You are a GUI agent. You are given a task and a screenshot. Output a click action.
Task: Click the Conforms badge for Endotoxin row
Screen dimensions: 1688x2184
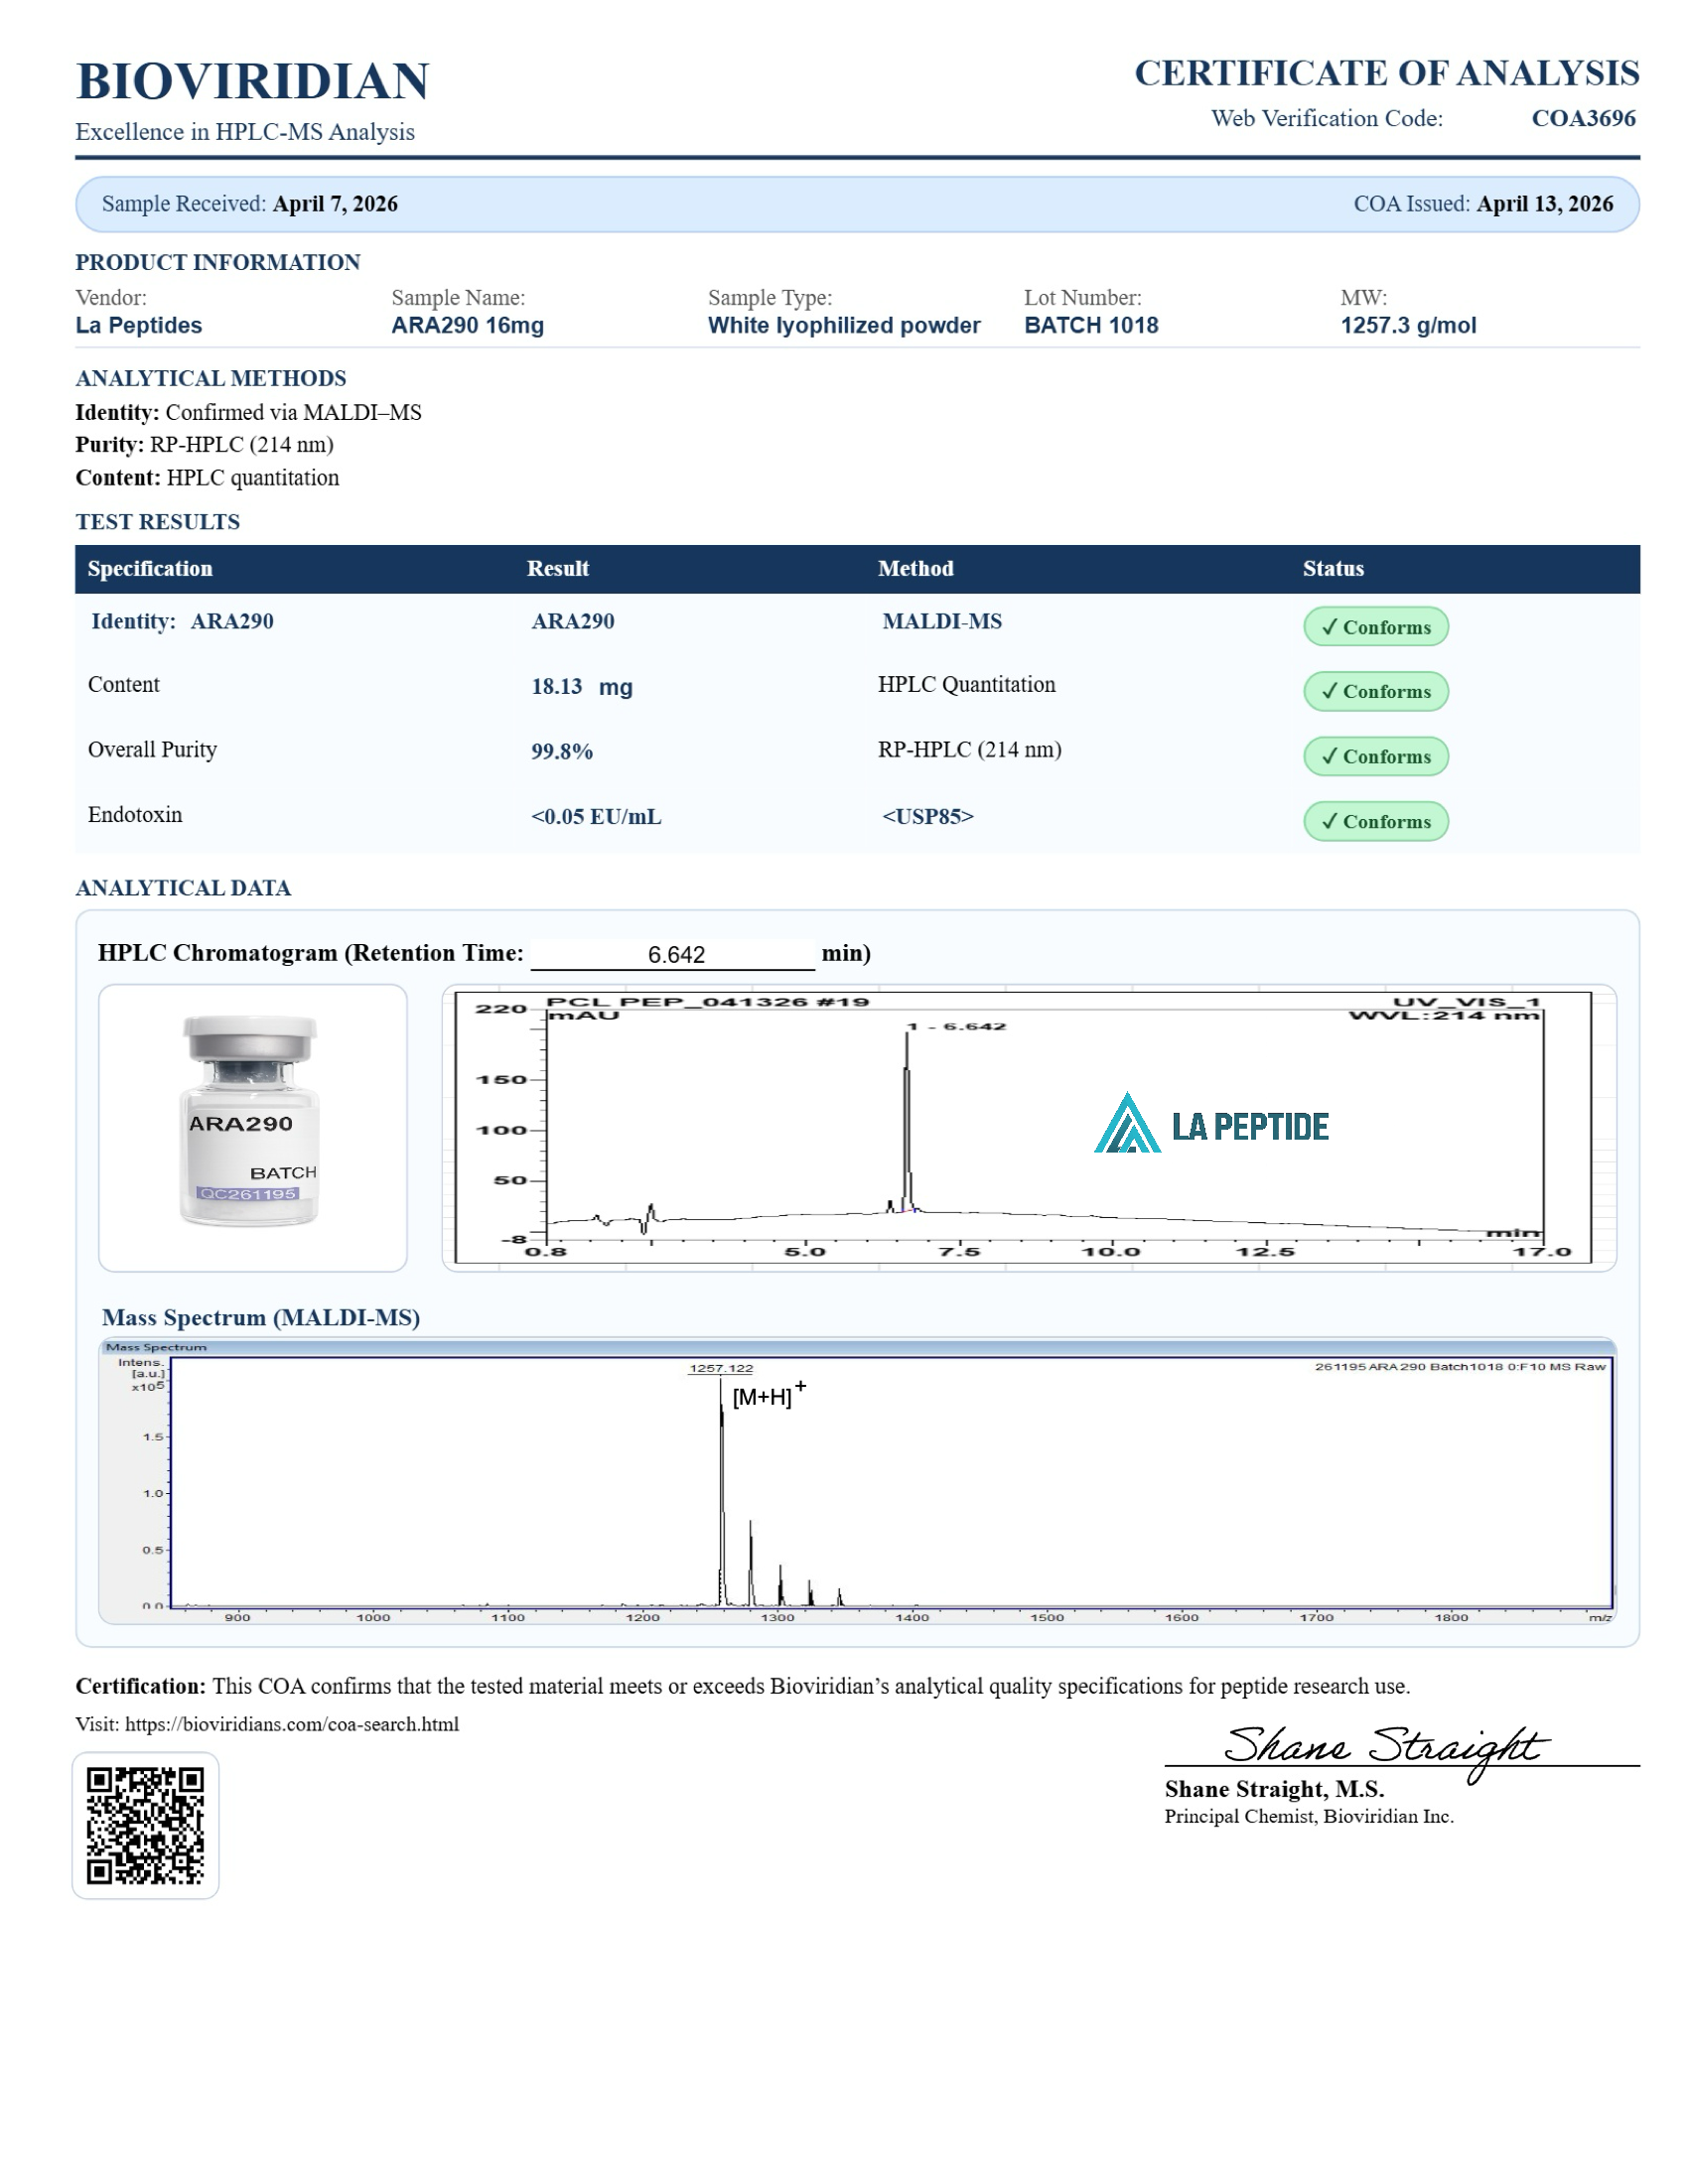click(1374, 821)
